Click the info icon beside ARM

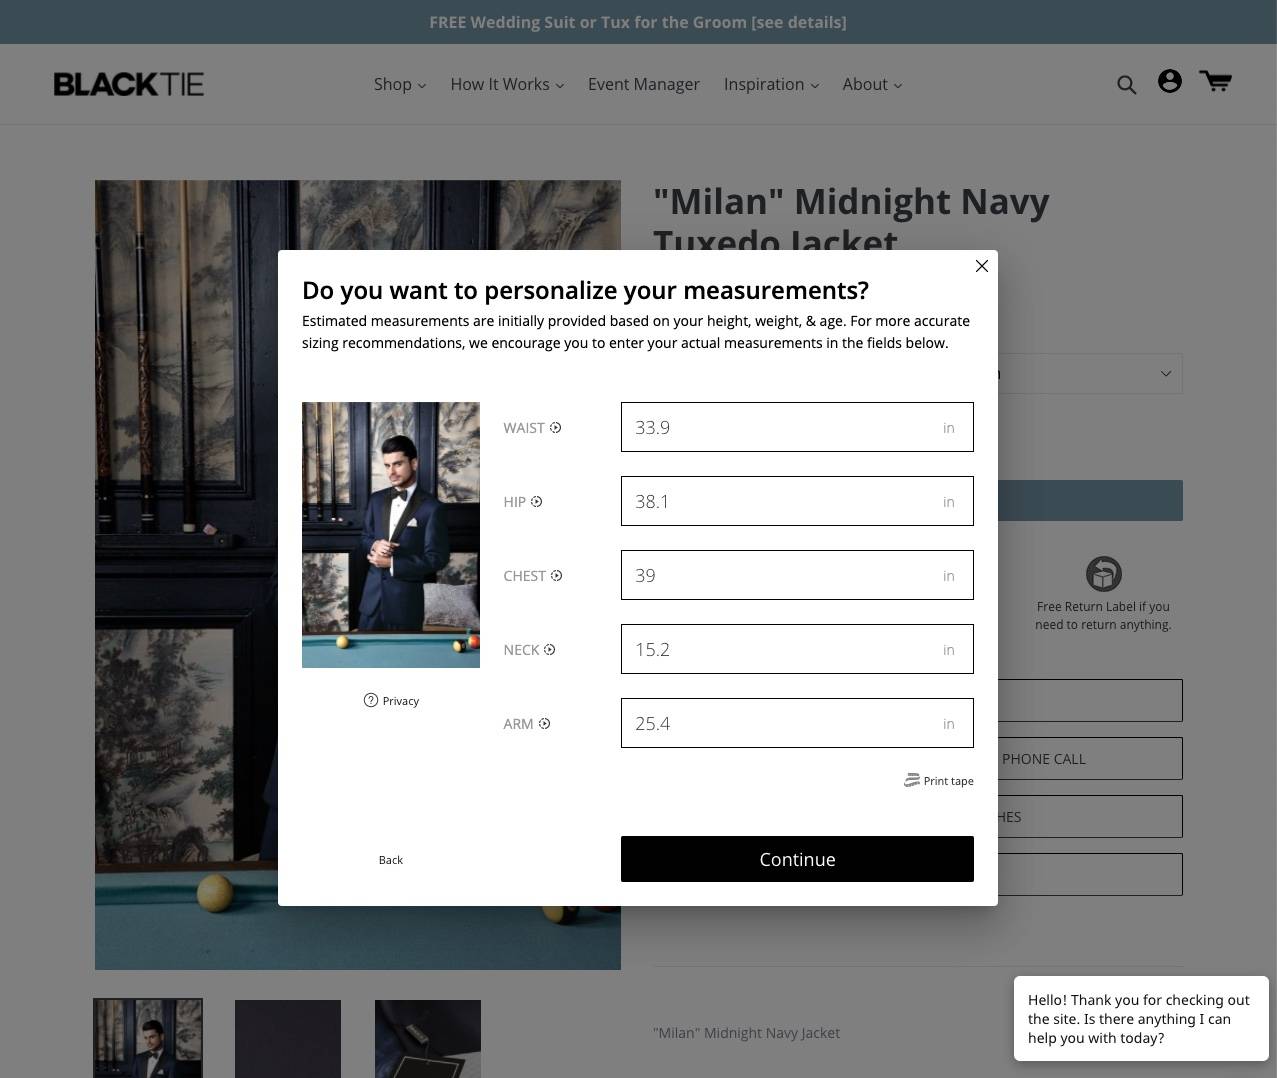(545, 724)
